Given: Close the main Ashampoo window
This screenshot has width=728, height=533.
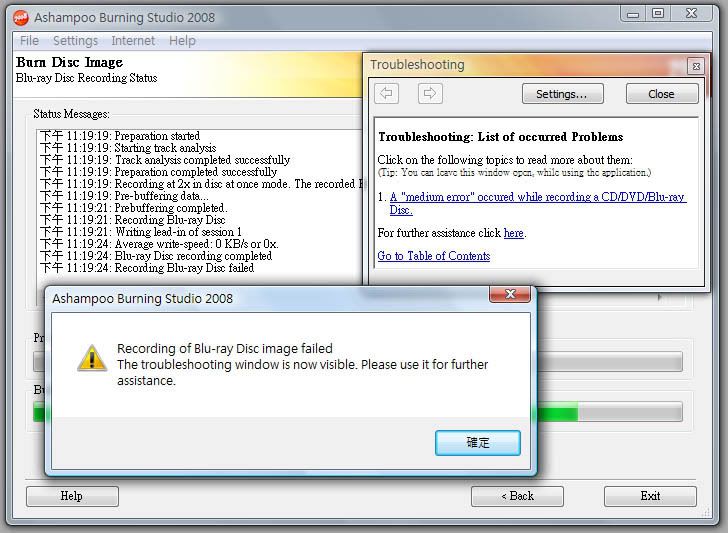Looking at the screenshot, I should [692, 14].
